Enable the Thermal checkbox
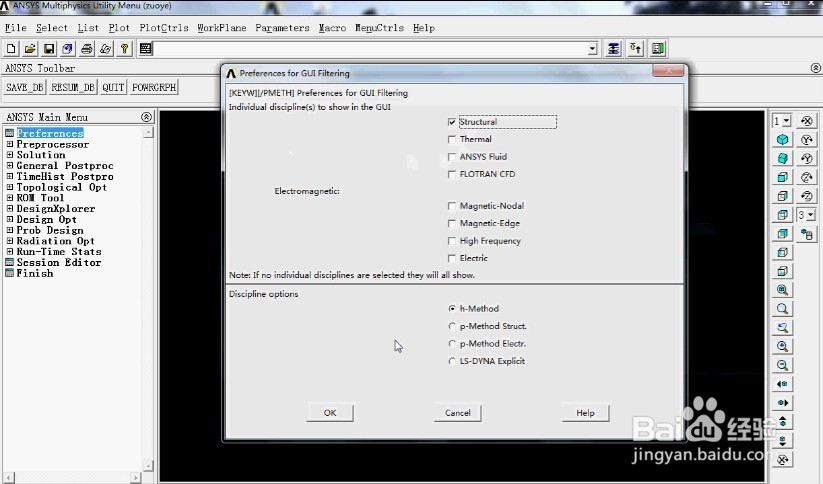This screenshot has width=823, height=484. point(452,139)
